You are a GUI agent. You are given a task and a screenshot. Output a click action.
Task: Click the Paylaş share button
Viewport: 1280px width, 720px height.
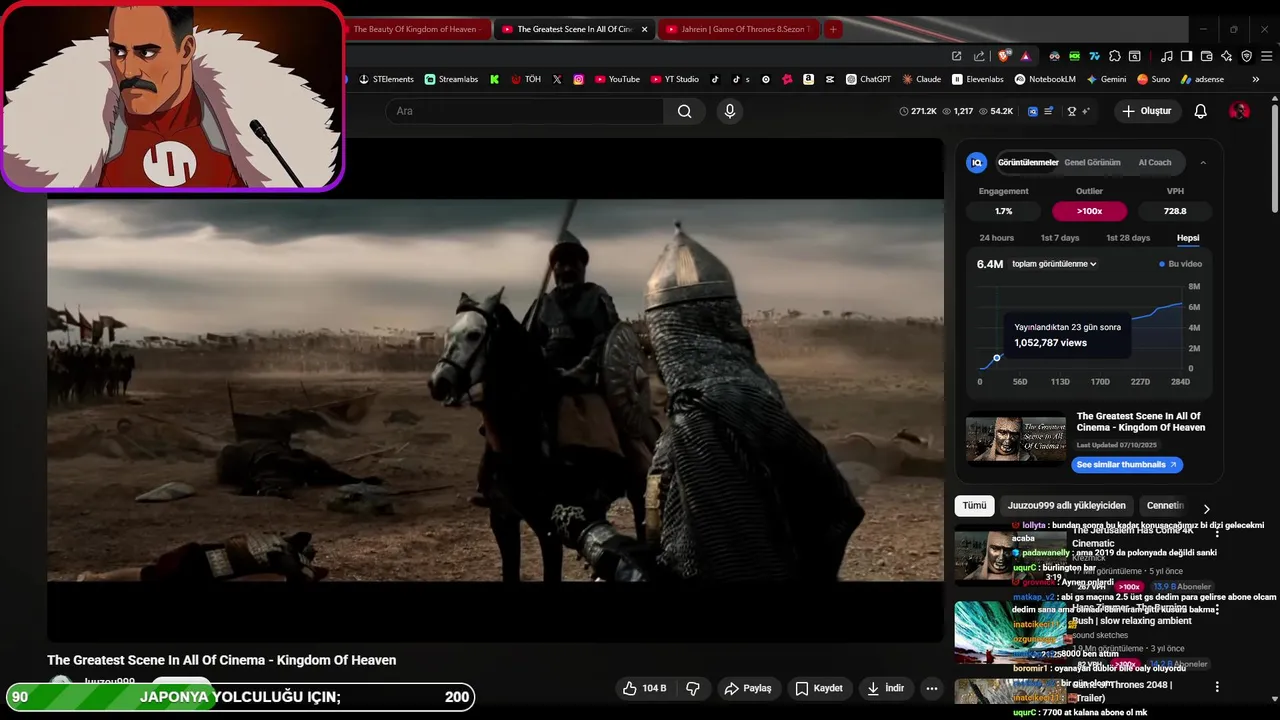point(748,688)
